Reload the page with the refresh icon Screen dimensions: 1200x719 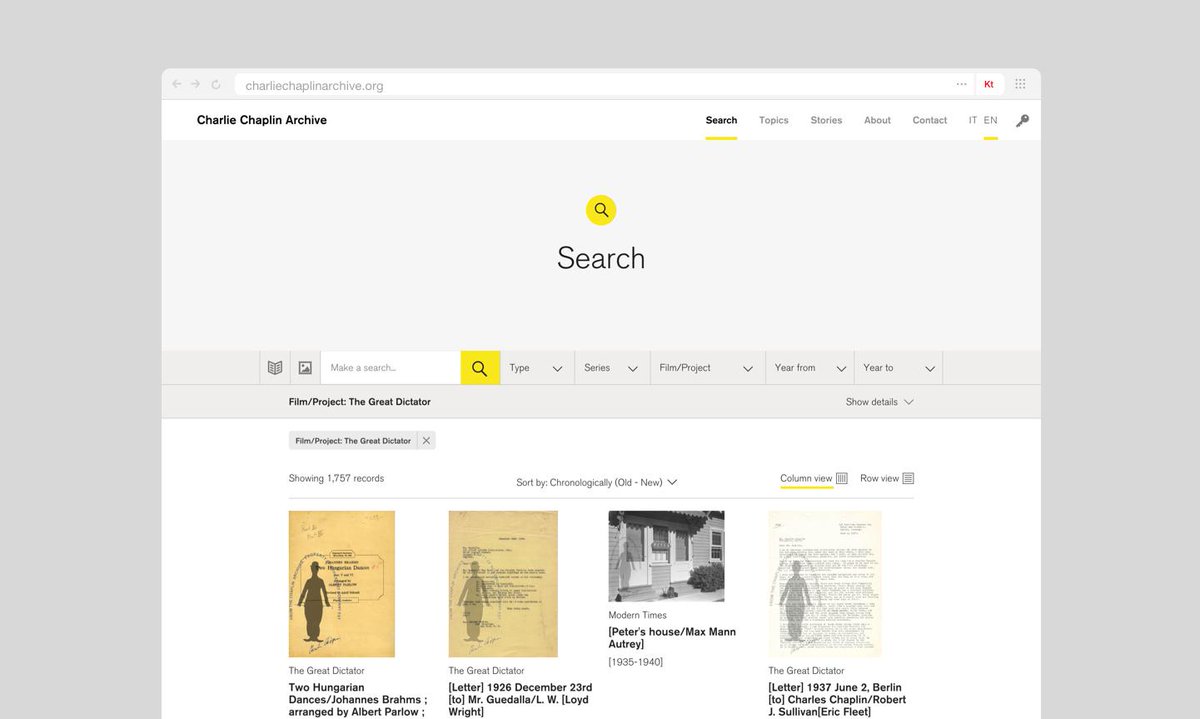[x=215, y=85]
